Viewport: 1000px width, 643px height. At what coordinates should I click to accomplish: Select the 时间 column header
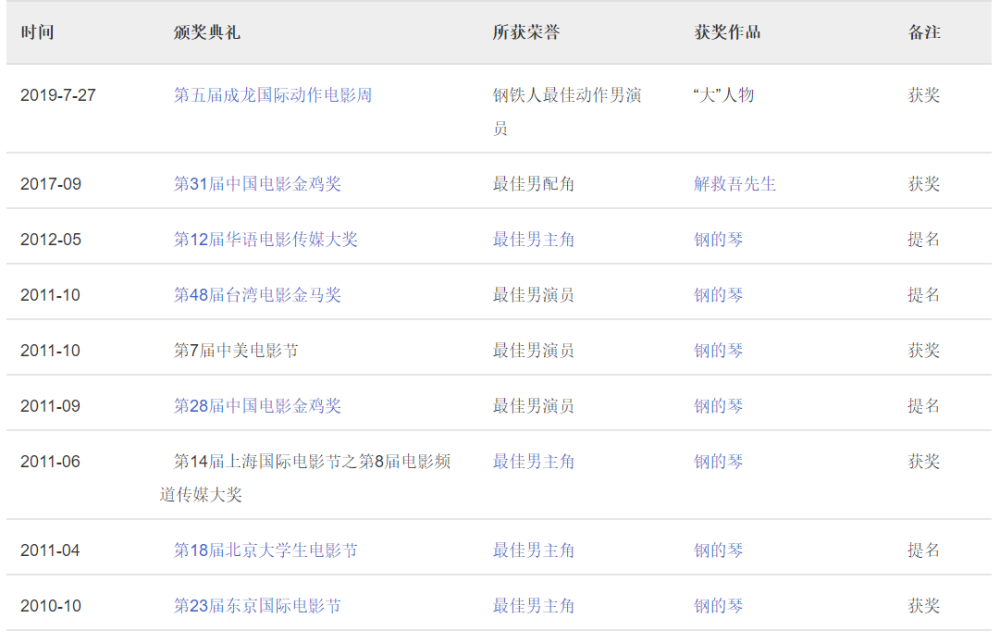click(37, 32)
